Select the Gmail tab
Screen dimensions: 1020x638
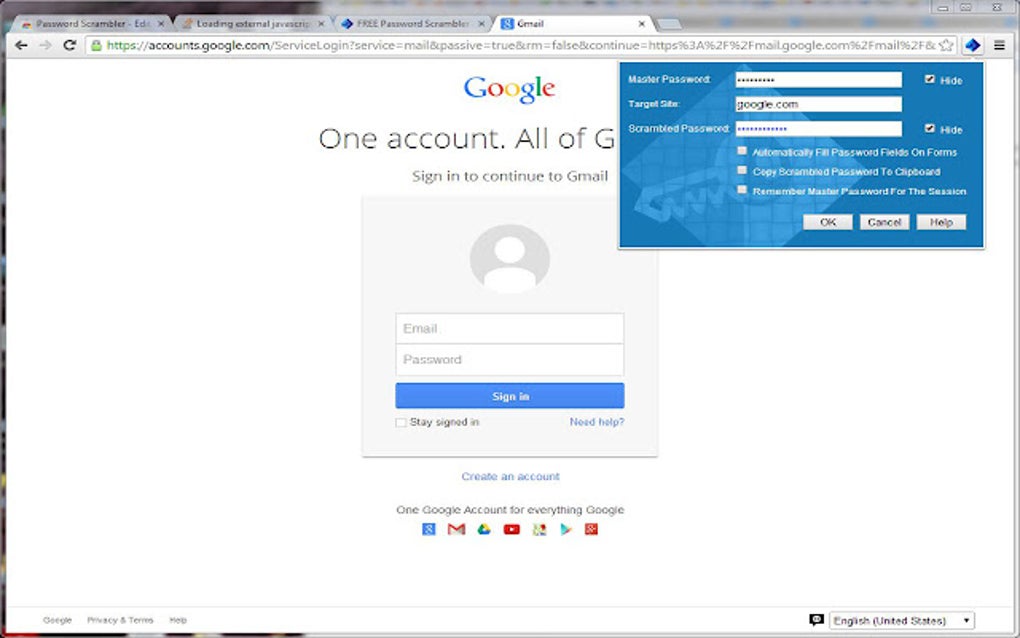[x=572, y=23]
